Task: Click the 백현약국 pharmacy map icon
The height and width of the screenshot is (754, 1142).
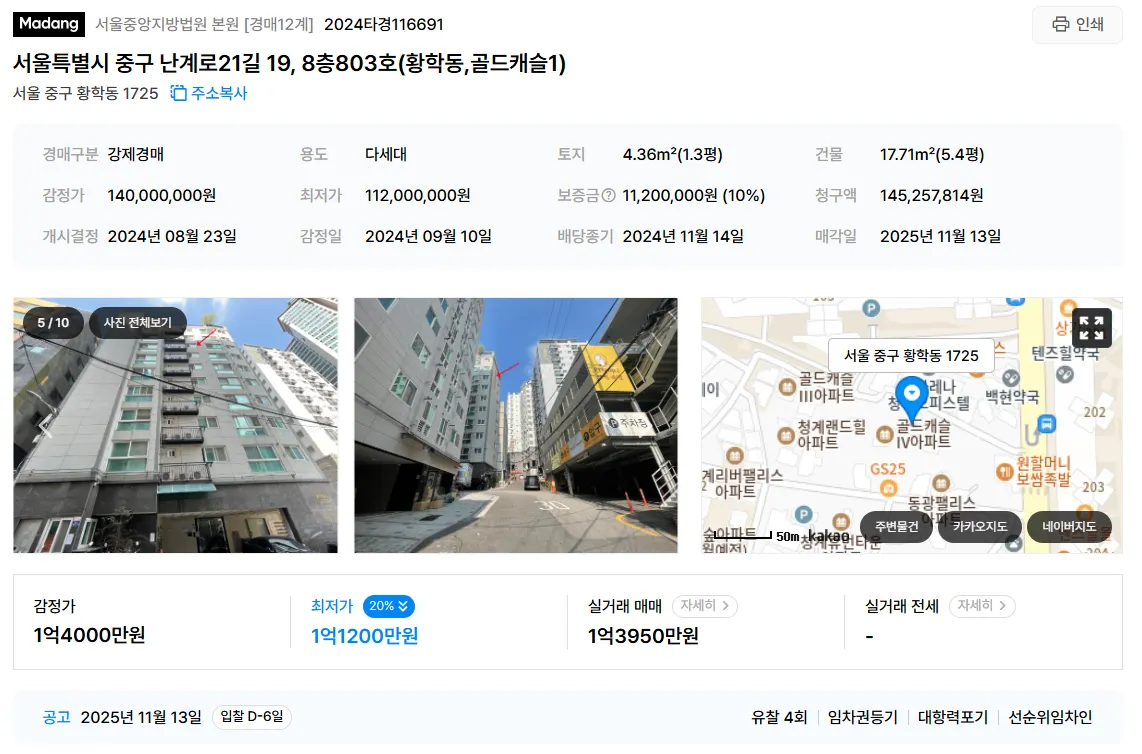Action: pyautogui.click(x=1011, y=377)
